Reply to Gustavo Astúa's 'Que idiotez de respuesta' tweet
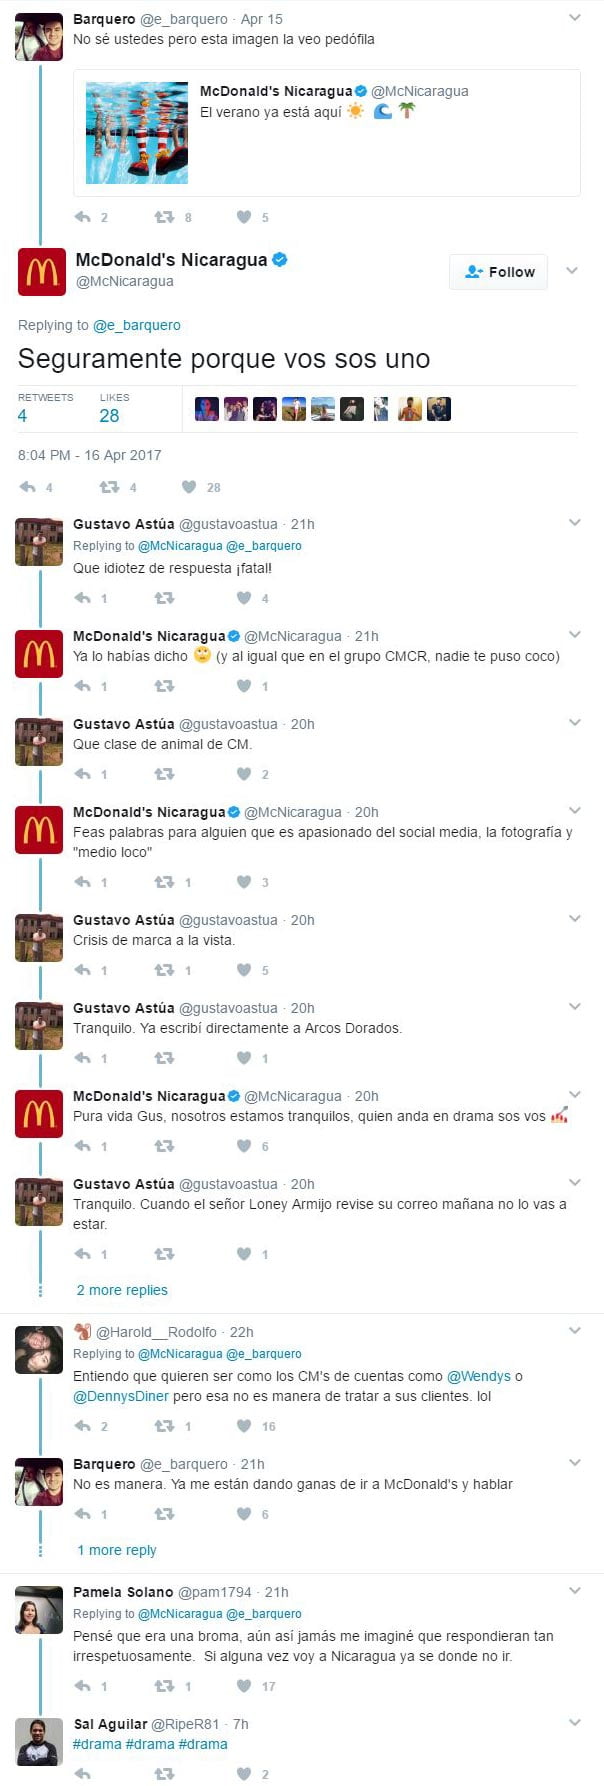Screen dimensions: 604x1786 83,598
